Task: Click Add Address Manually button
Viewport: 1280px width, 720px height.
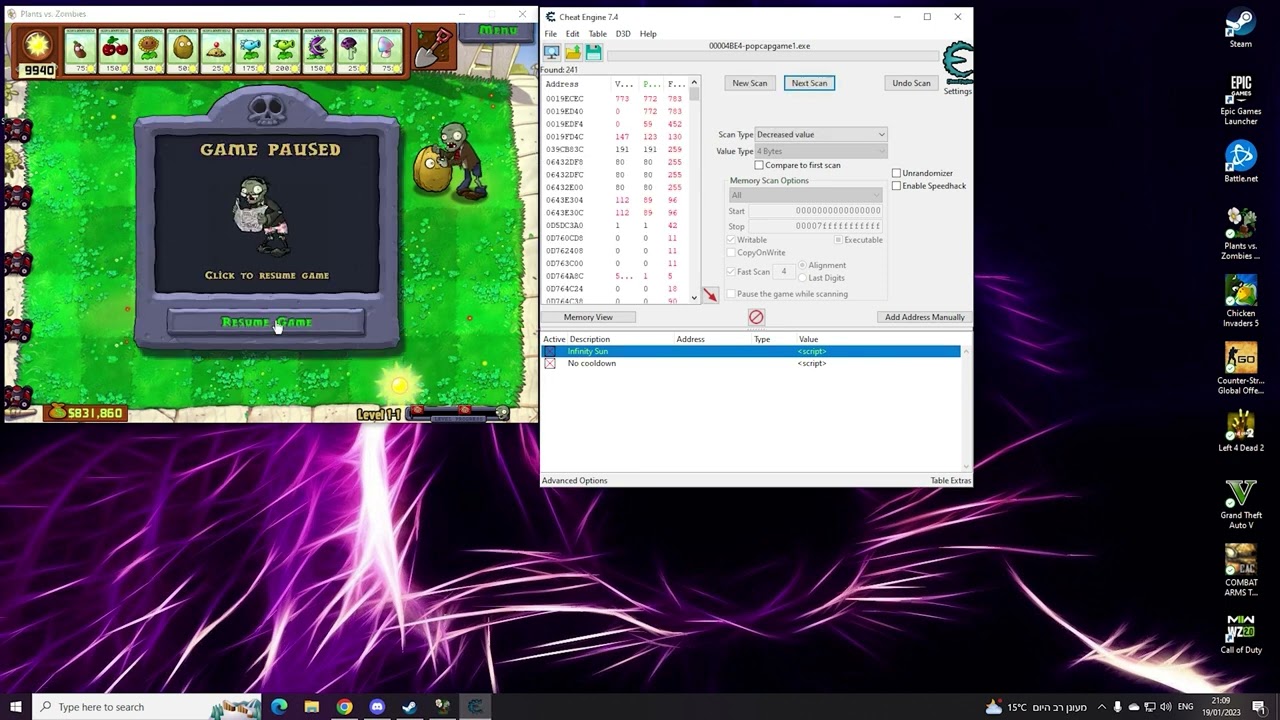Action: pos(924,317)
